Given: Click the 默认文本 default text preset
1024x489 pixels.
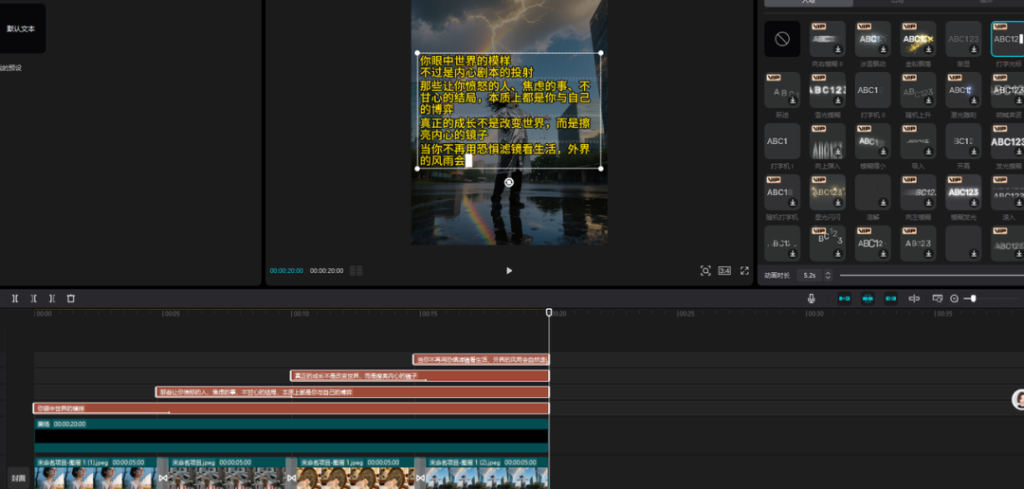Looking at the screenshot, I should coord(22,29).
